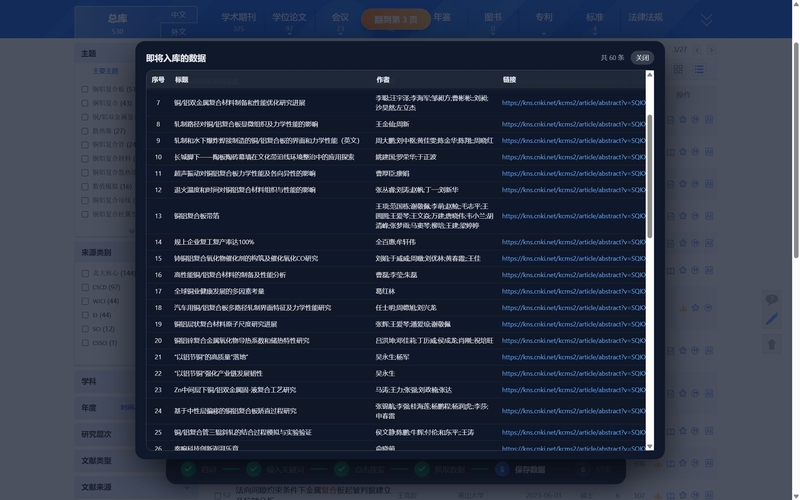Click the dialog scrollbar up arrow

(649, 75)
